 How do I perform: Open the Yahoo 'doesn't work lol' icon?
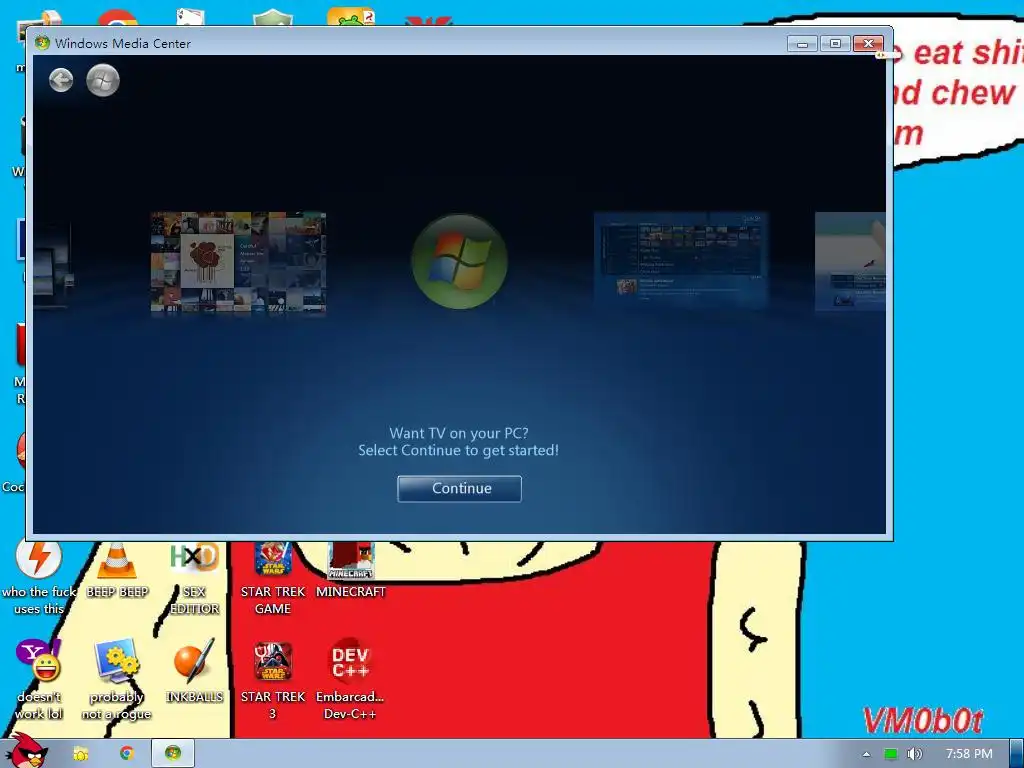[39, 679]
